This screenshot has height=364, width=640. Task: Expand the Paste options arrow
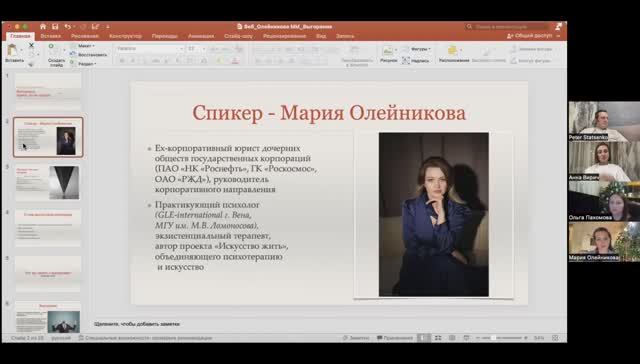22,51
